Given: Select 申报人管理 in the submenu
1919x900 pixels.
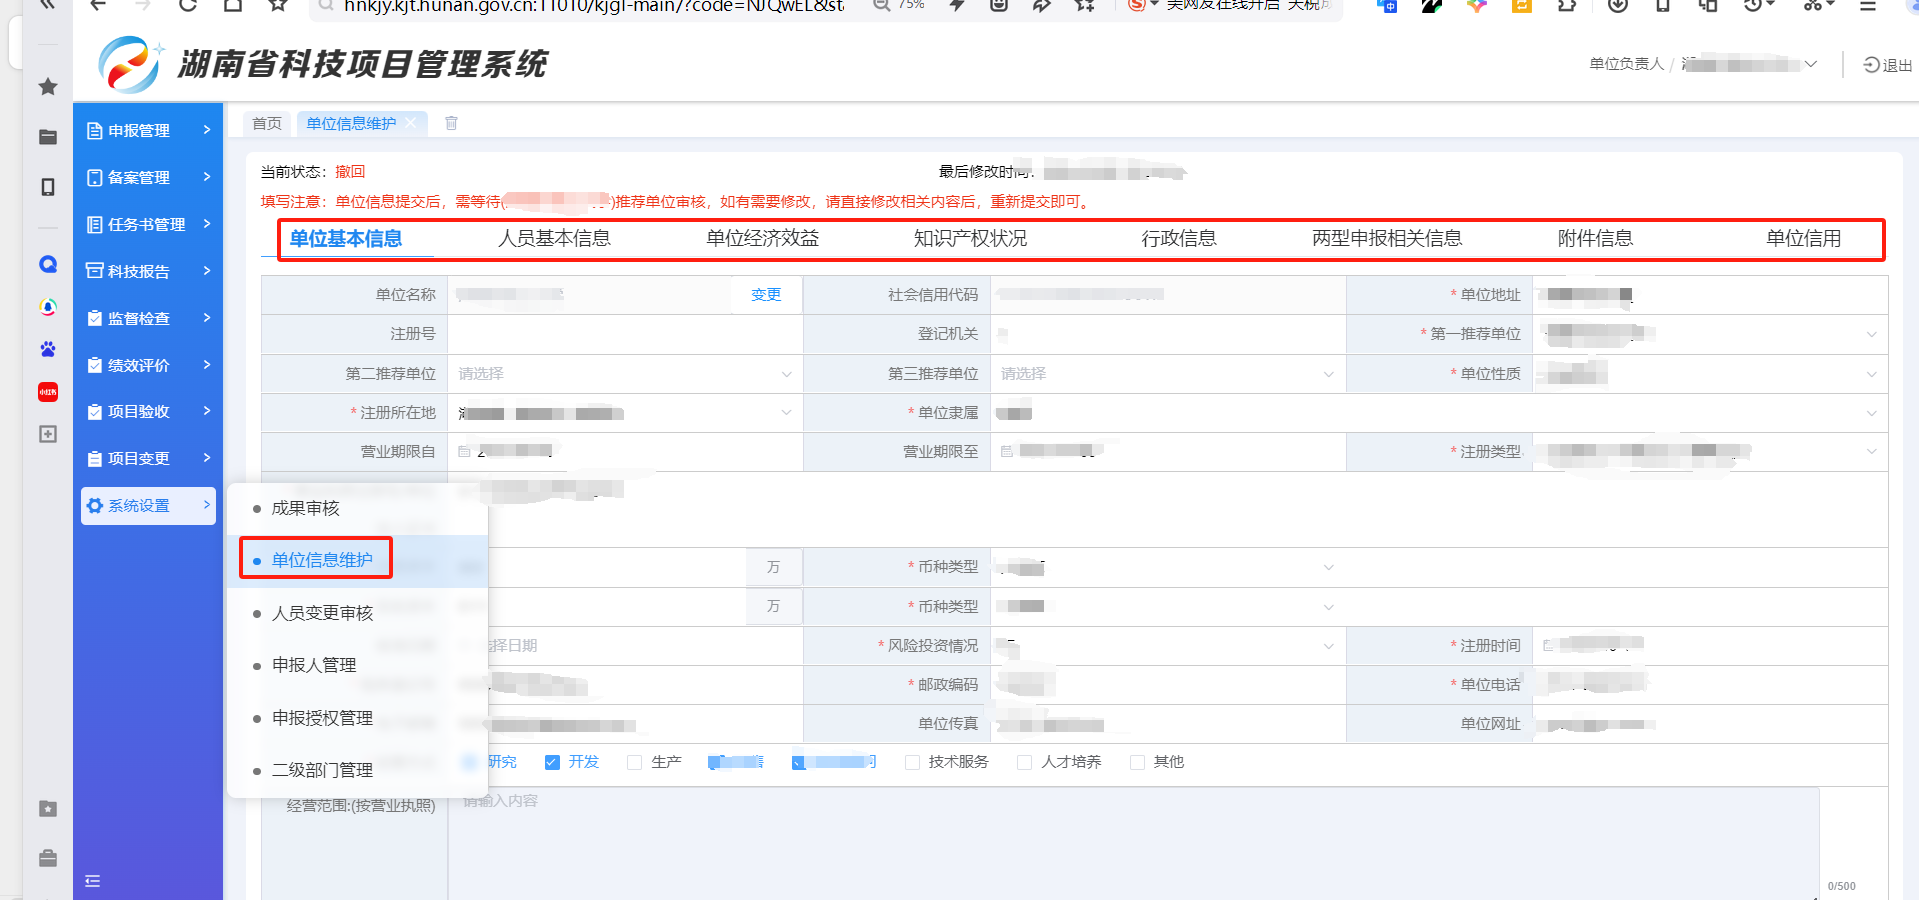Looking at the screenshot, I should (x=314, y=665).
